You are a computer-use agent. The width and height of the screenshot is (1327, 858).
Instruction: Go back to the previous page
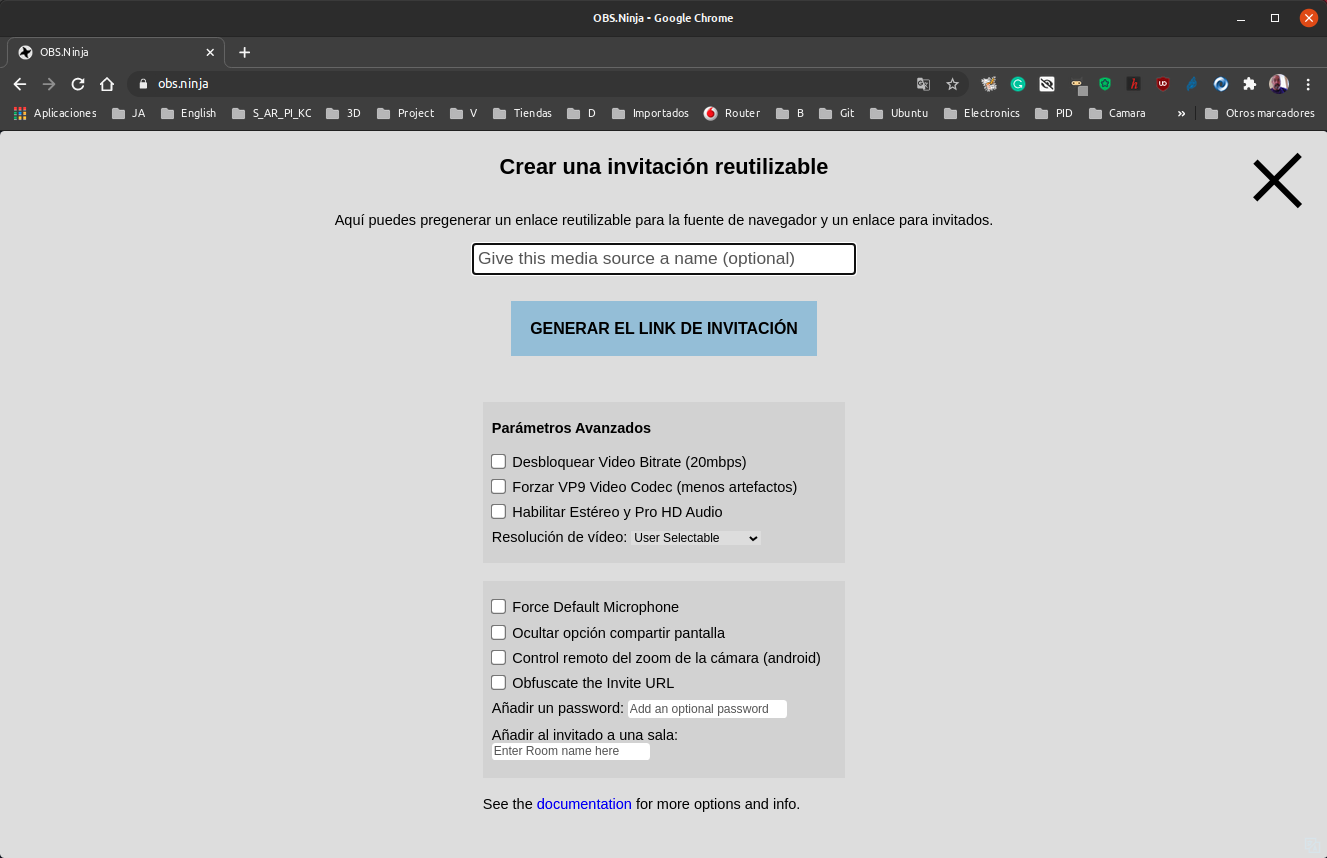point(20,84)
